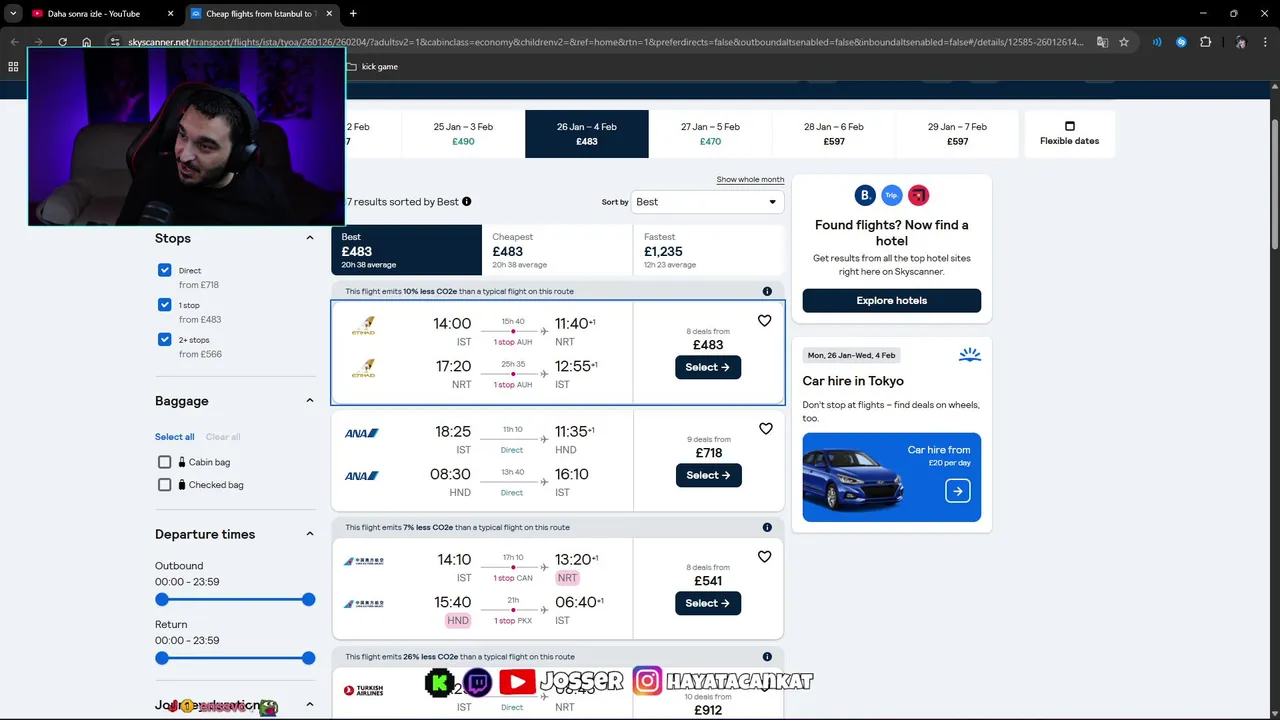The height and width of the screenshot is (720, 1280).
Task: Open browser extensions puzzle icon
Action: [1205, 42]
